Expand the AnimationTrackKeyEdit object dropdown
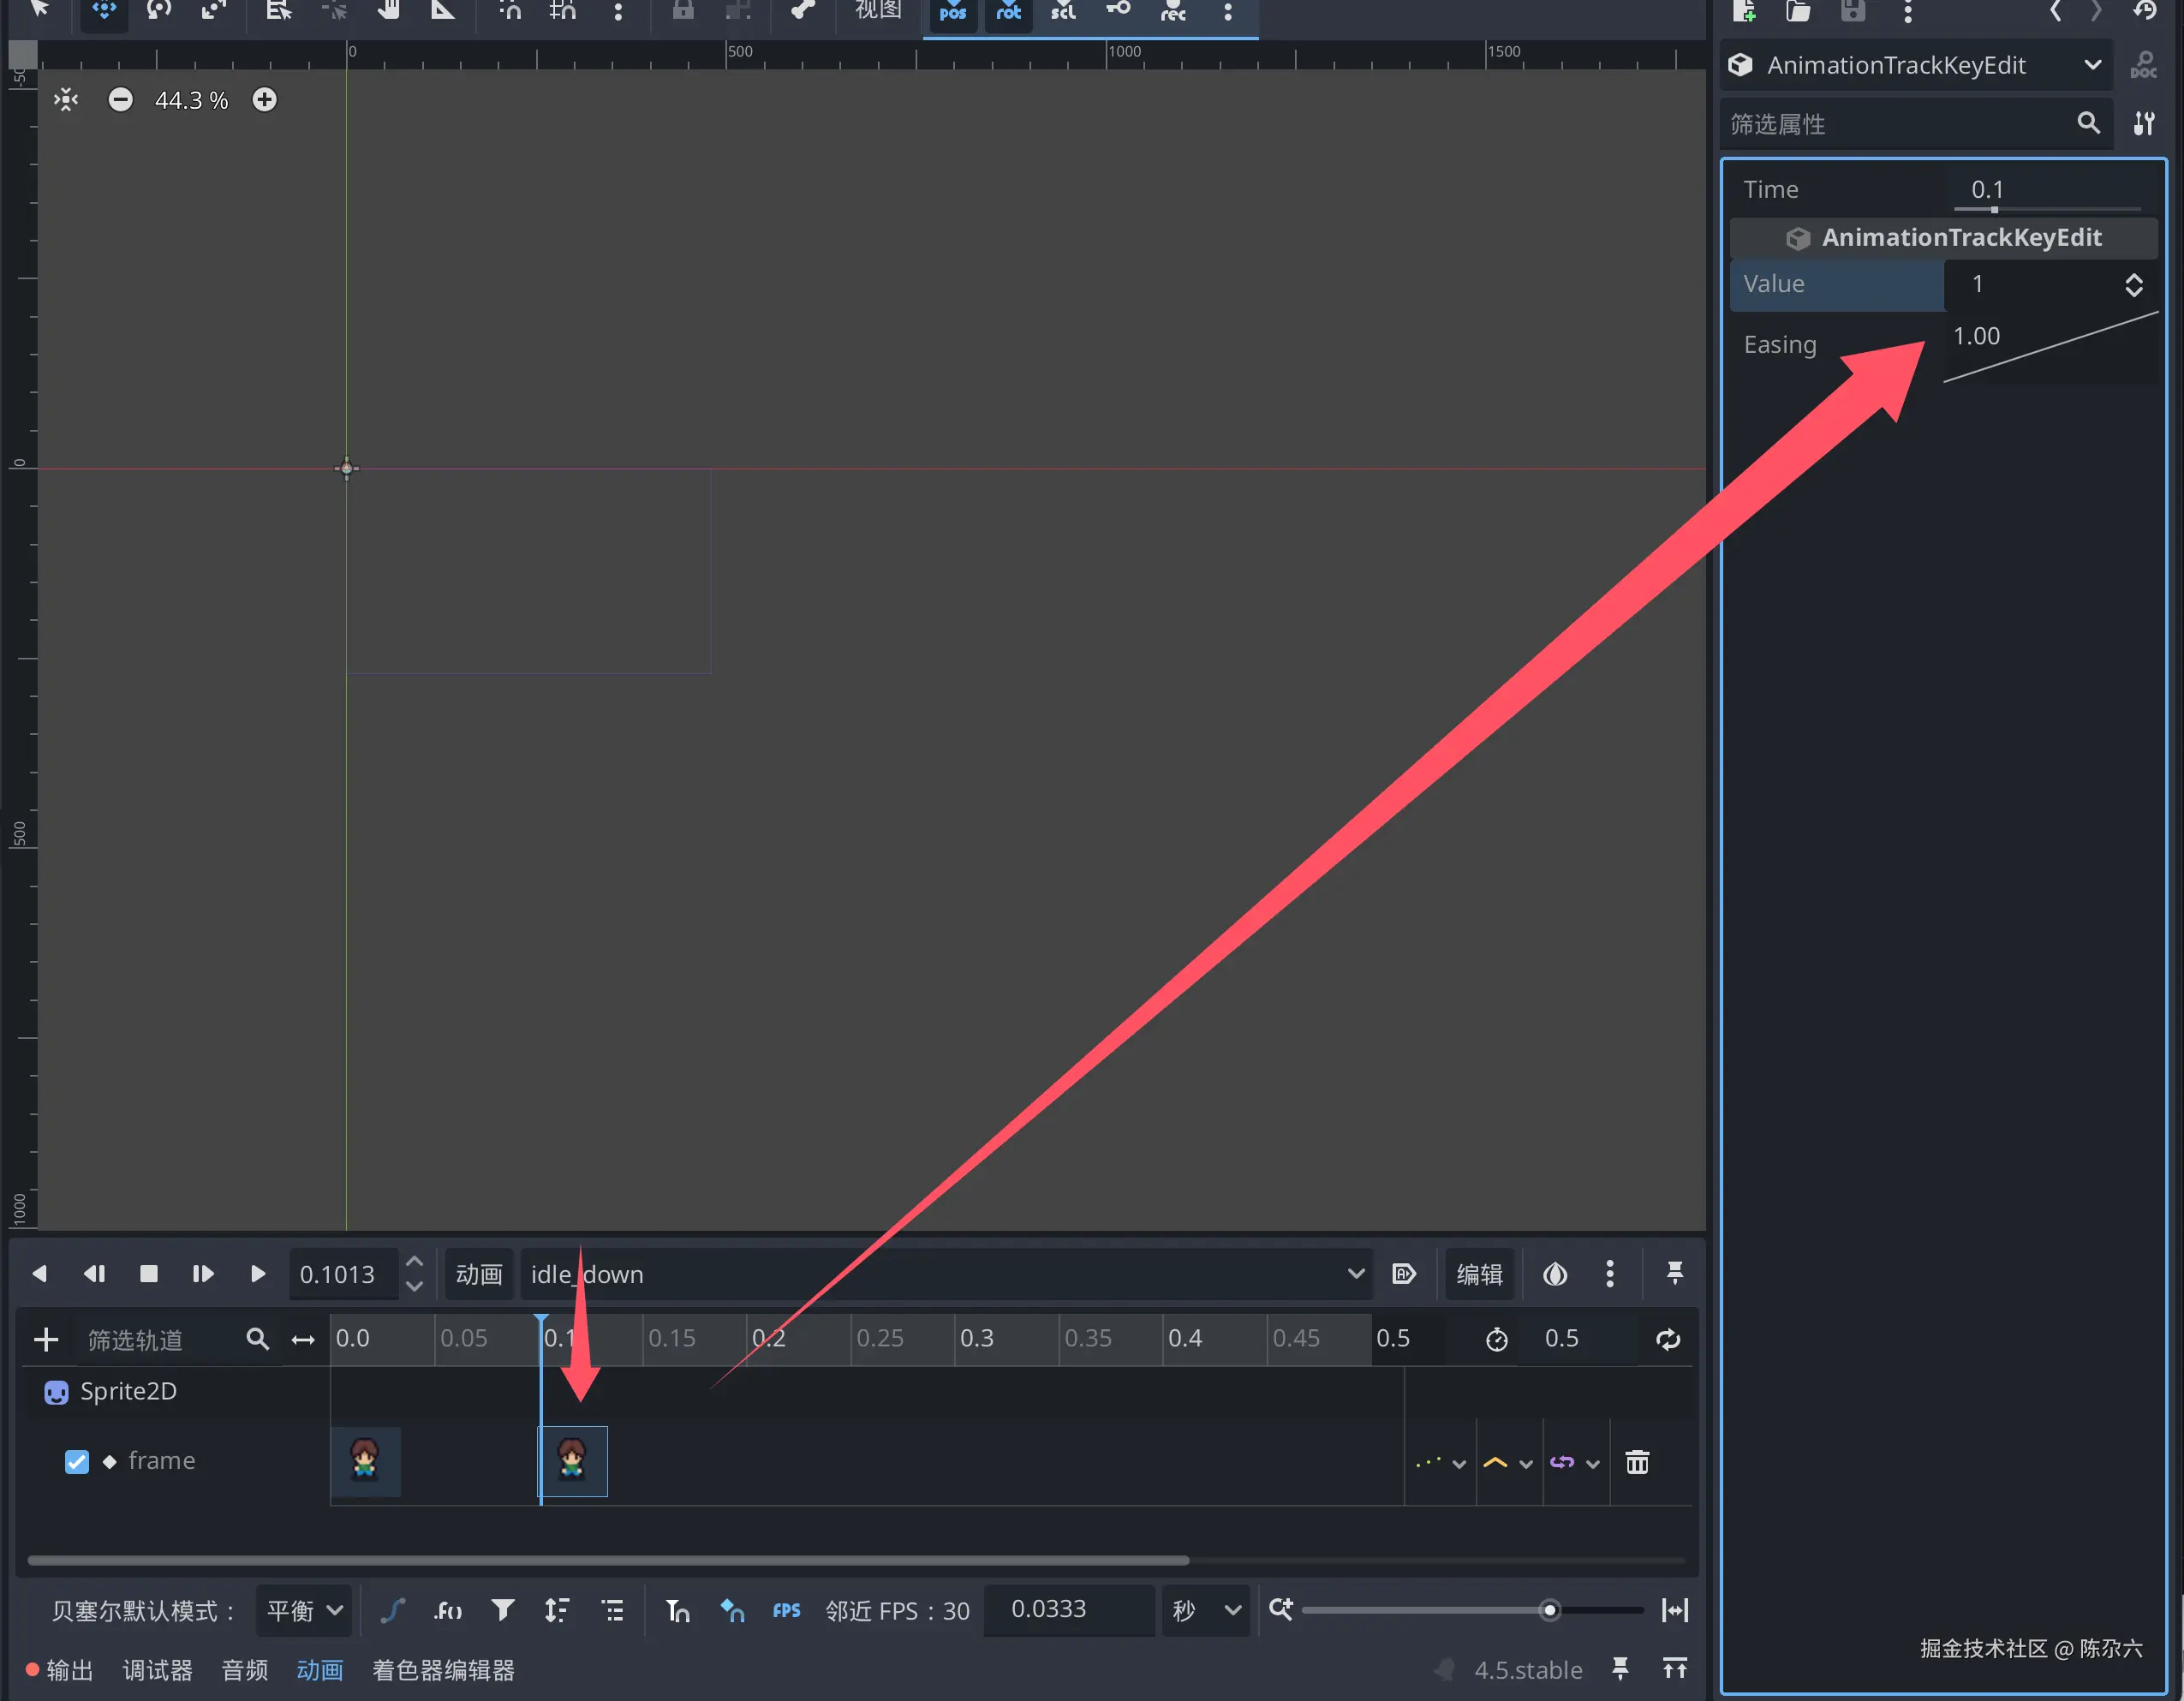The width and height of the screenshot is (2184, 1701). (2092, 65)
